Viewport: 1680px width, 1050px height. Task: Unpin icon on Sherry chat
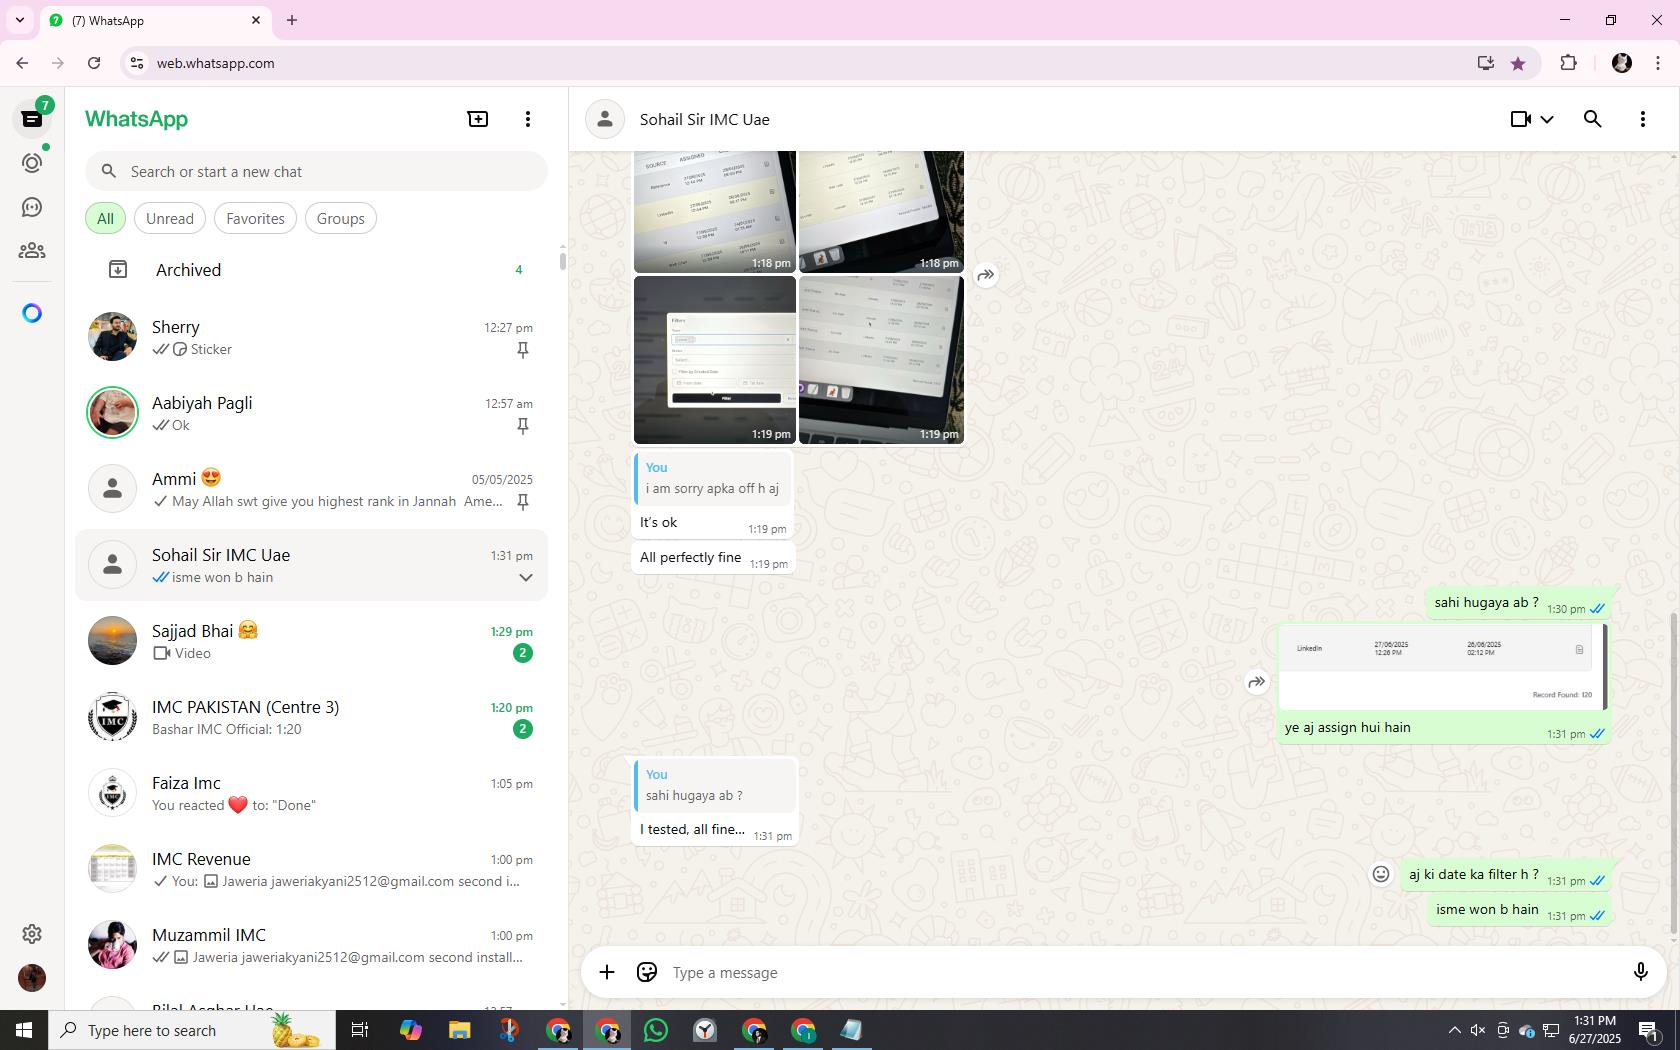[x=523, y=350]
